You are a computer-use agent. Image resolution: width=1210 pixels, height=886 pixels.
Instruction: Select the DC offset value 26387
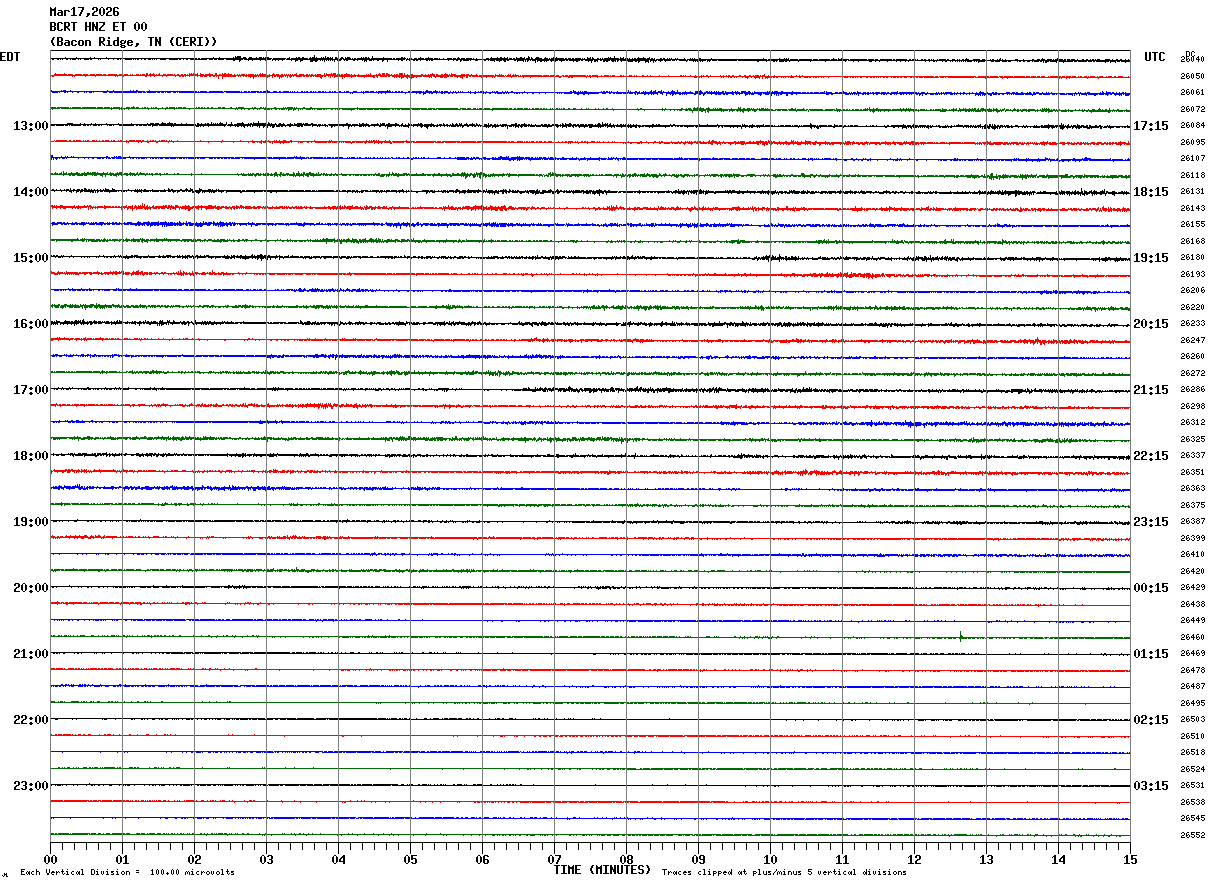(x=1192, y=522)
